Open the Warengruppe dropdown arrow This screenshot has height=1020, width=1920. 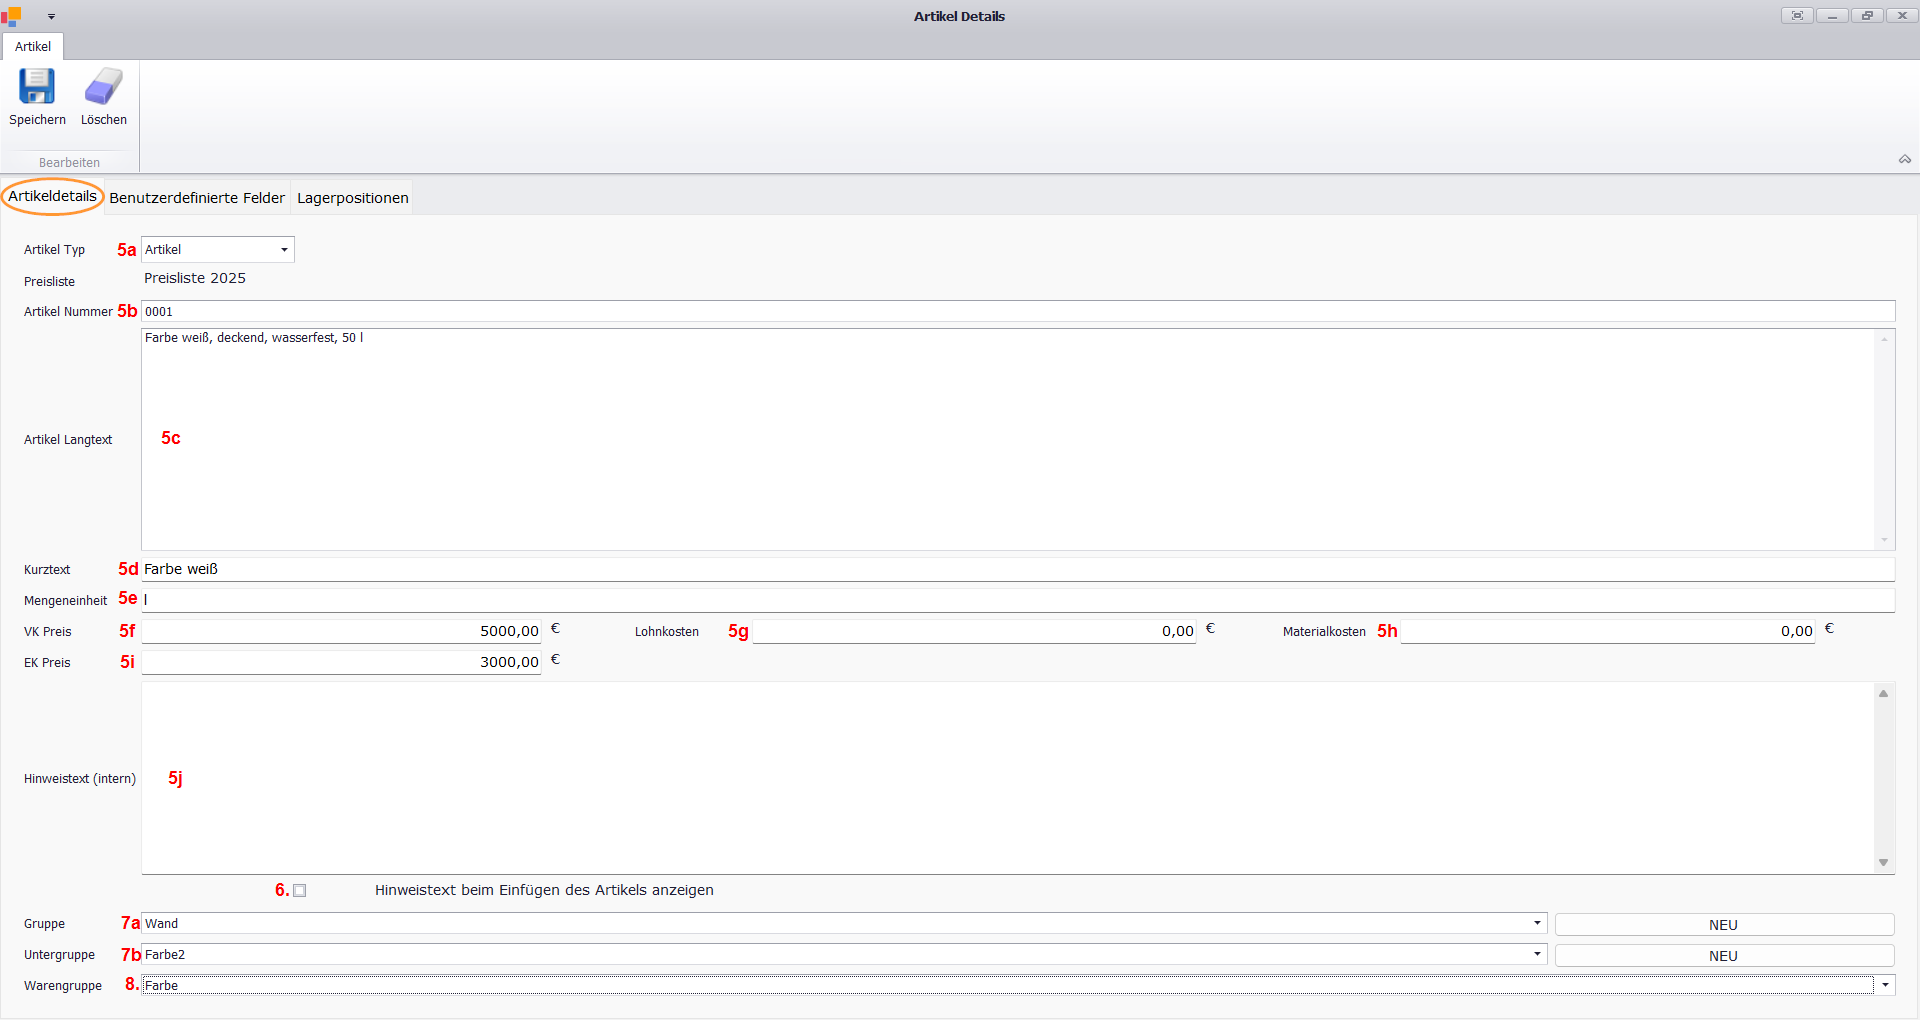tap(1885, 986)
